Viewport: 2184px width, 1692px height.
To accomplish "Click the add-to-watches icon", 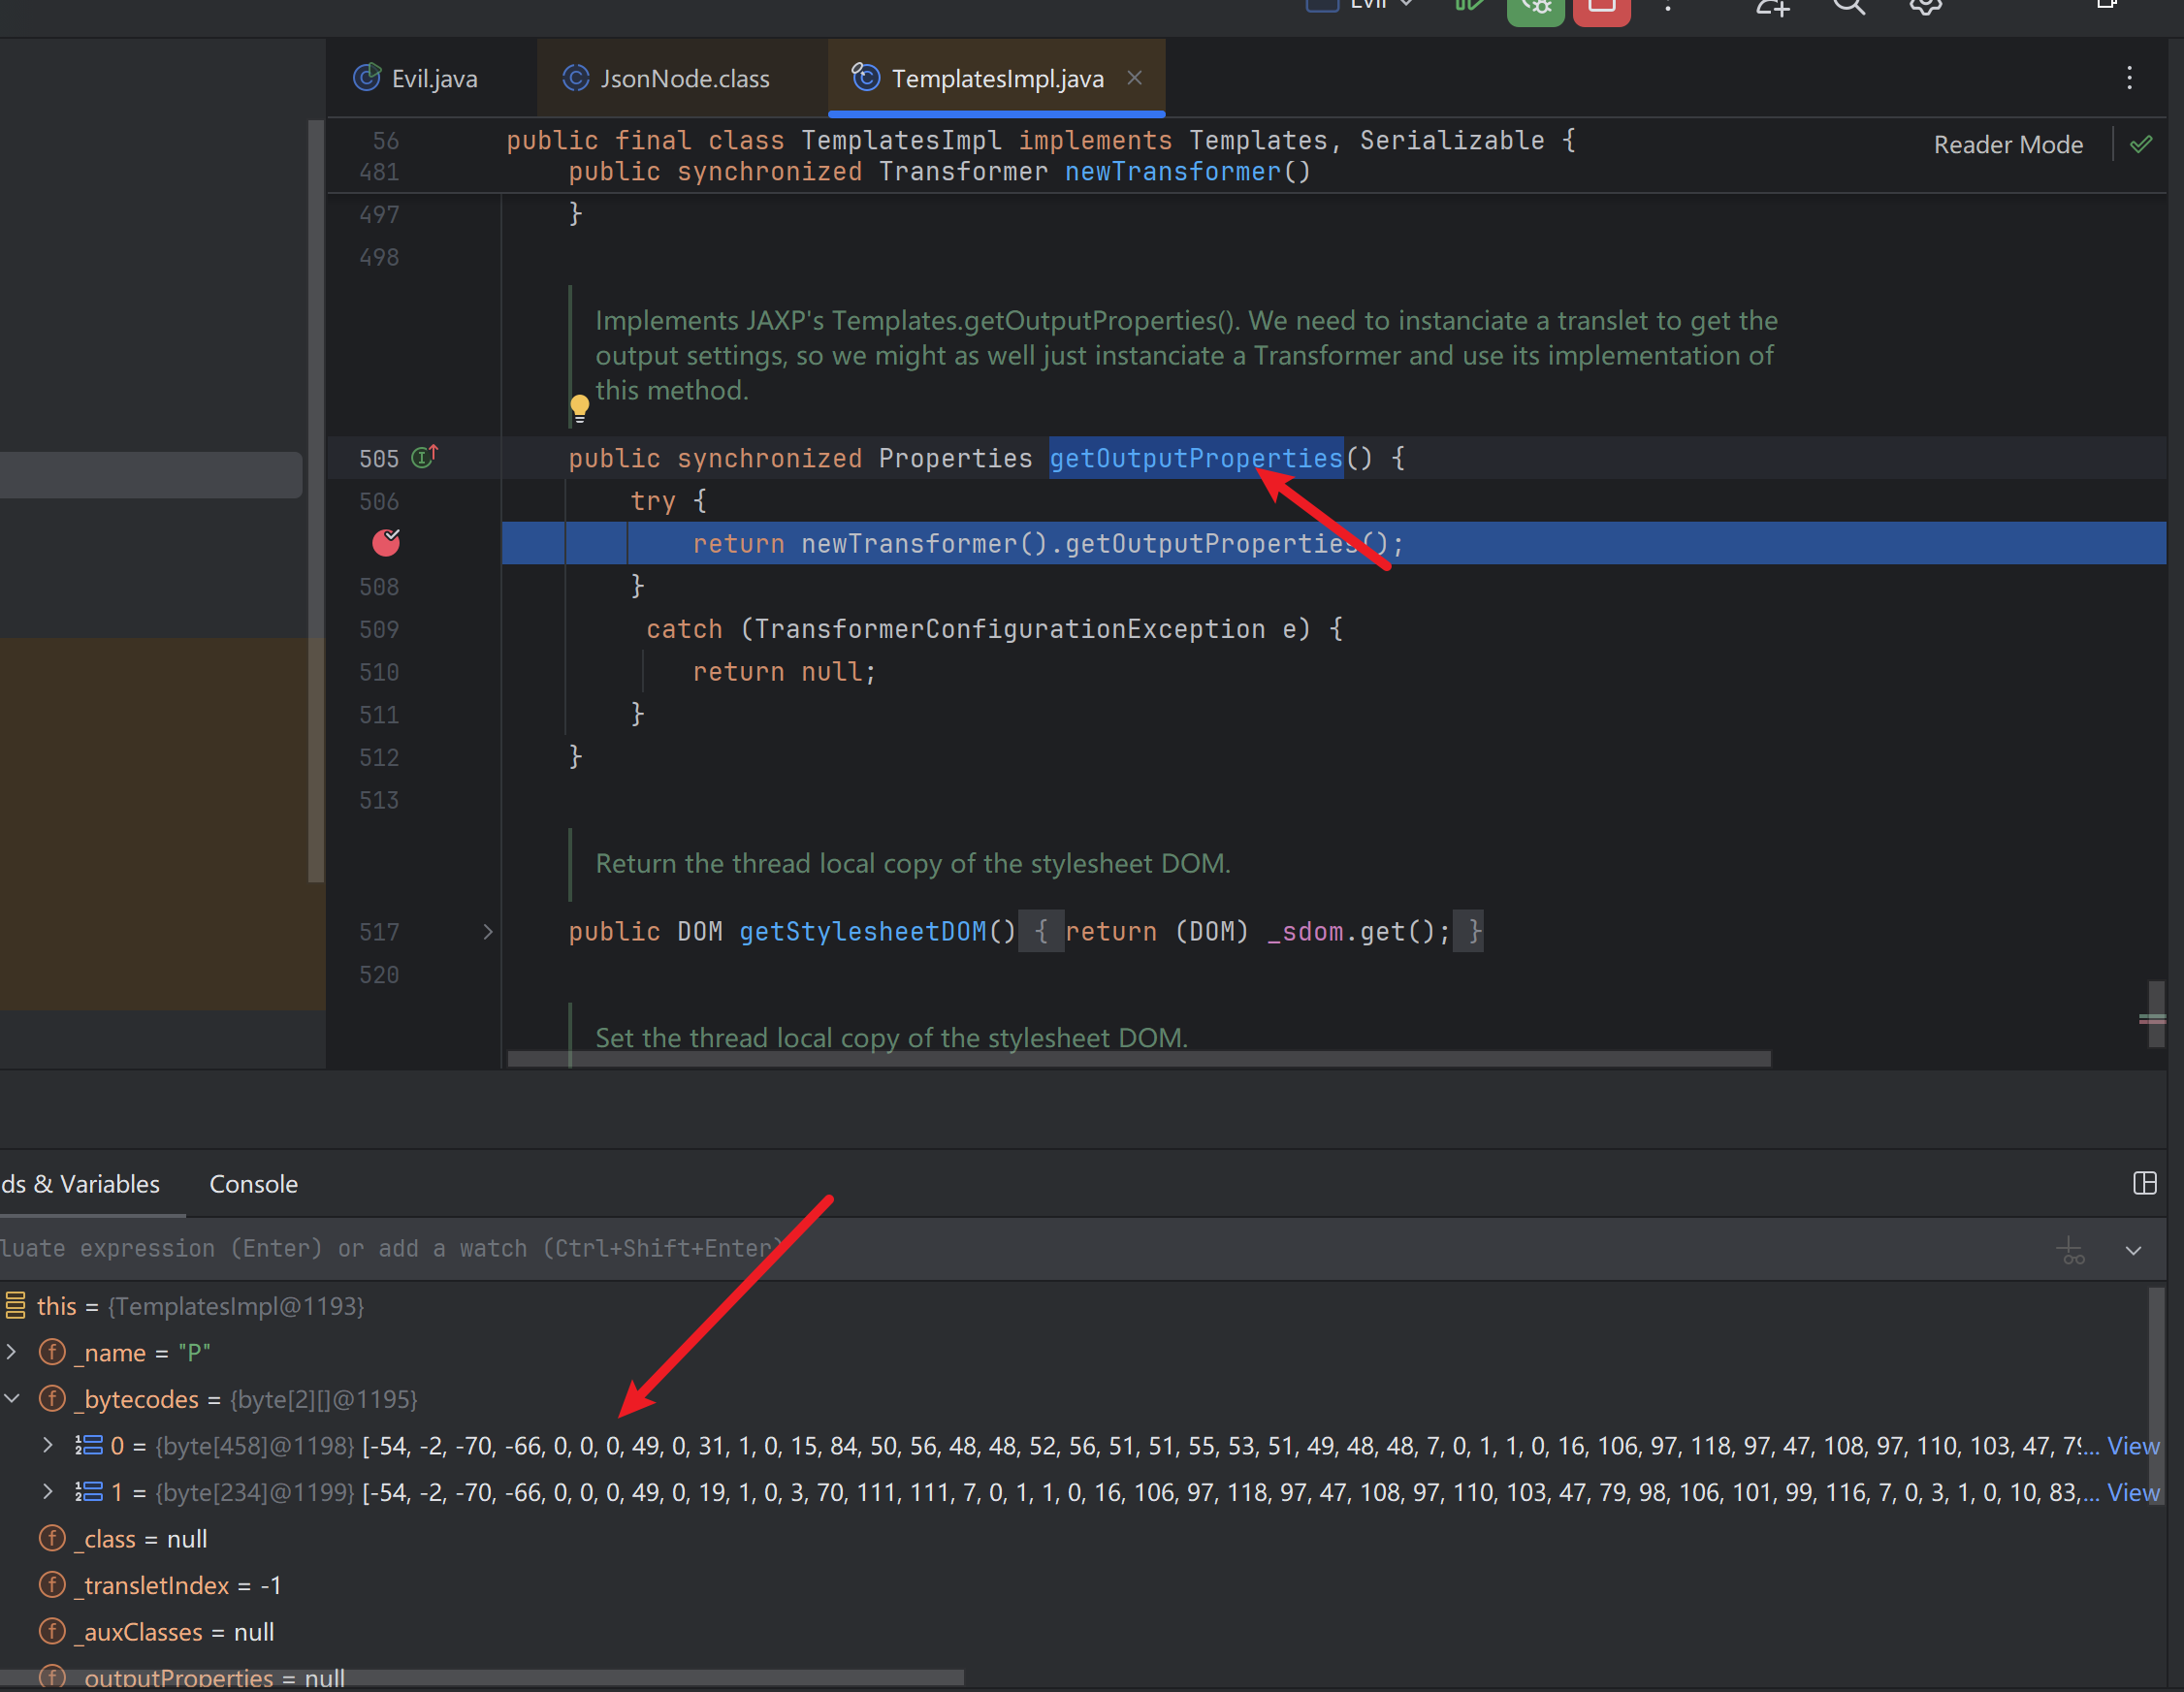I will [x=2069, y=1250].
